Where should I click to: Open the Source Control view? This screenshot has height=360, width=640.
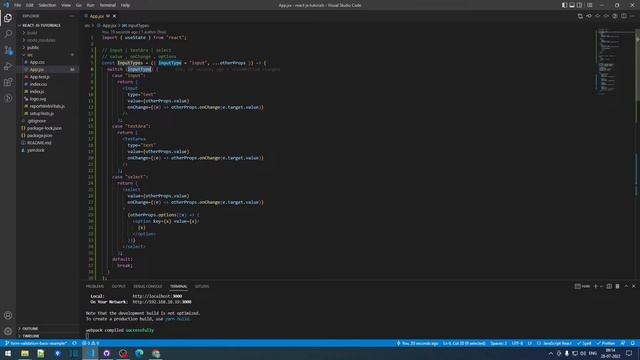(8, 50)
